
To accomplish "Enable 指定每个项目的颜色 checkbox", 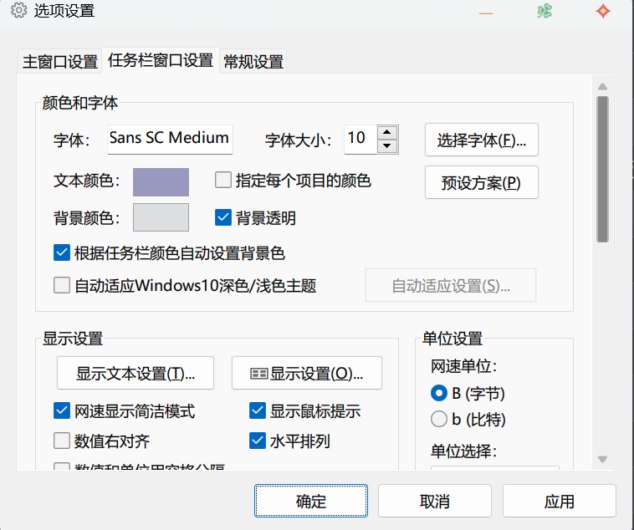I will (x=224, y=181).
